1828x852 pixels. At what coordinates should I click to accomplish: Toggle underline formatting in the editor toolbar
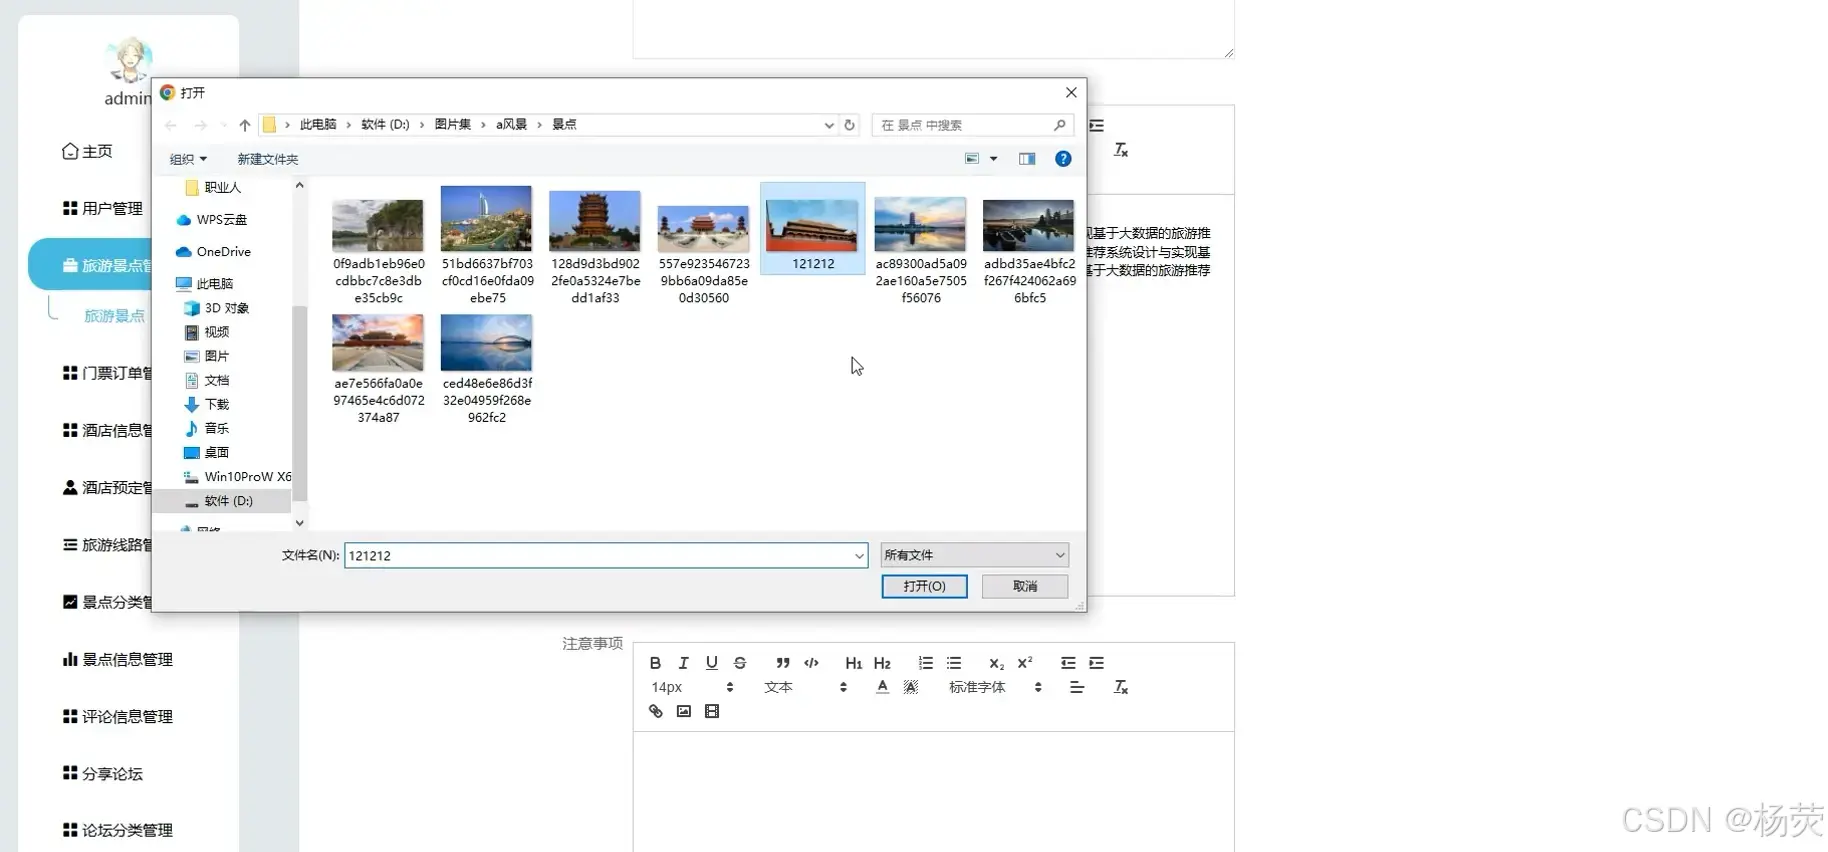[711, 663]
